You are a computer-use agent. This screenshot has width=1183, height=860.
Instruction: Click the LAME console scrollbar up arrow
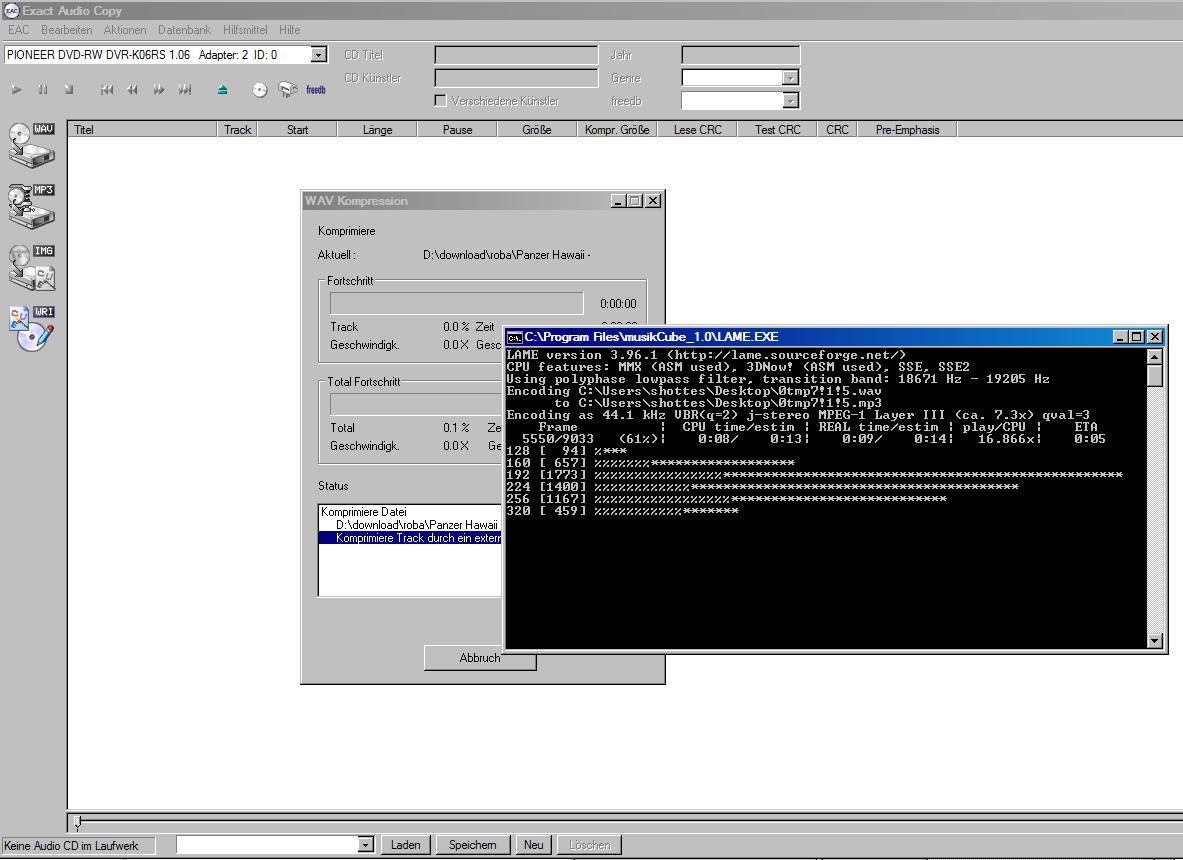(x=1154, y=356)
